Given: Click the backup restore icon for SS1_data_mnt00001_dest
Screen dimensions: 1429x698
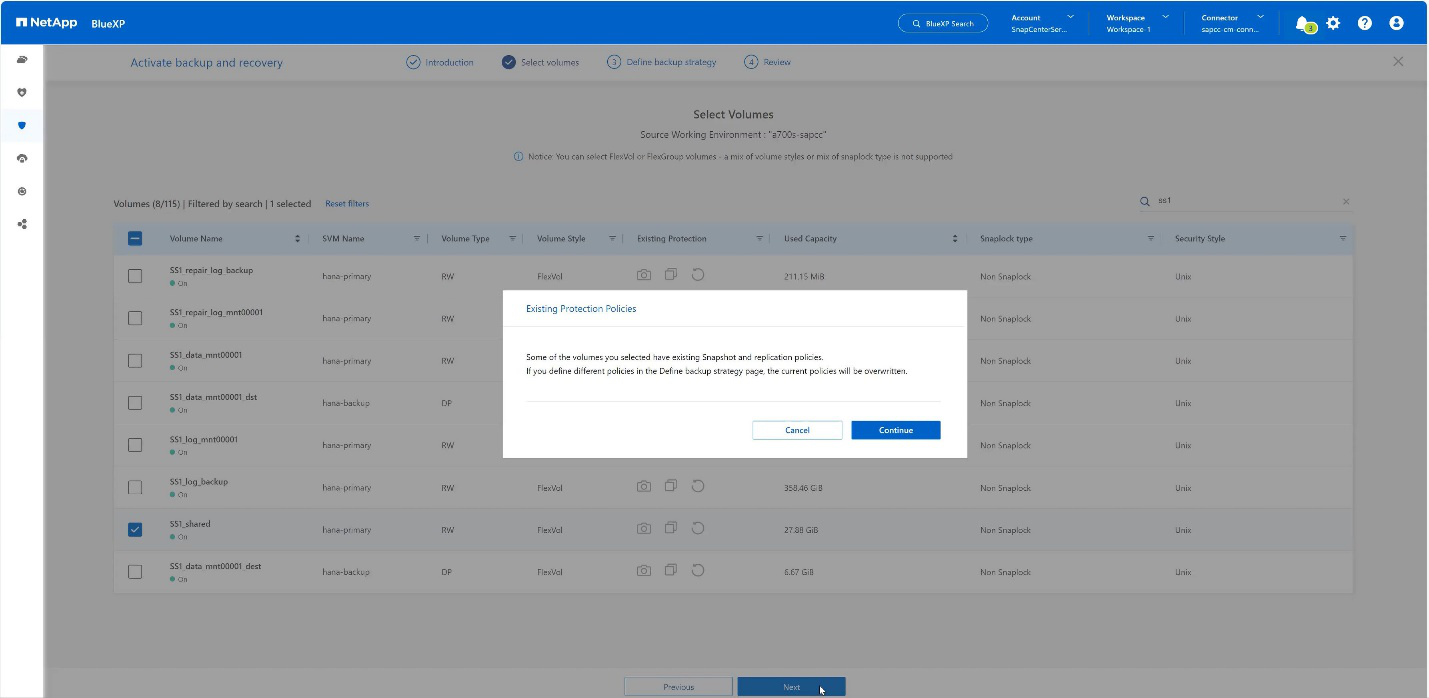Looking at the screenshot, I should coord(698,570).
